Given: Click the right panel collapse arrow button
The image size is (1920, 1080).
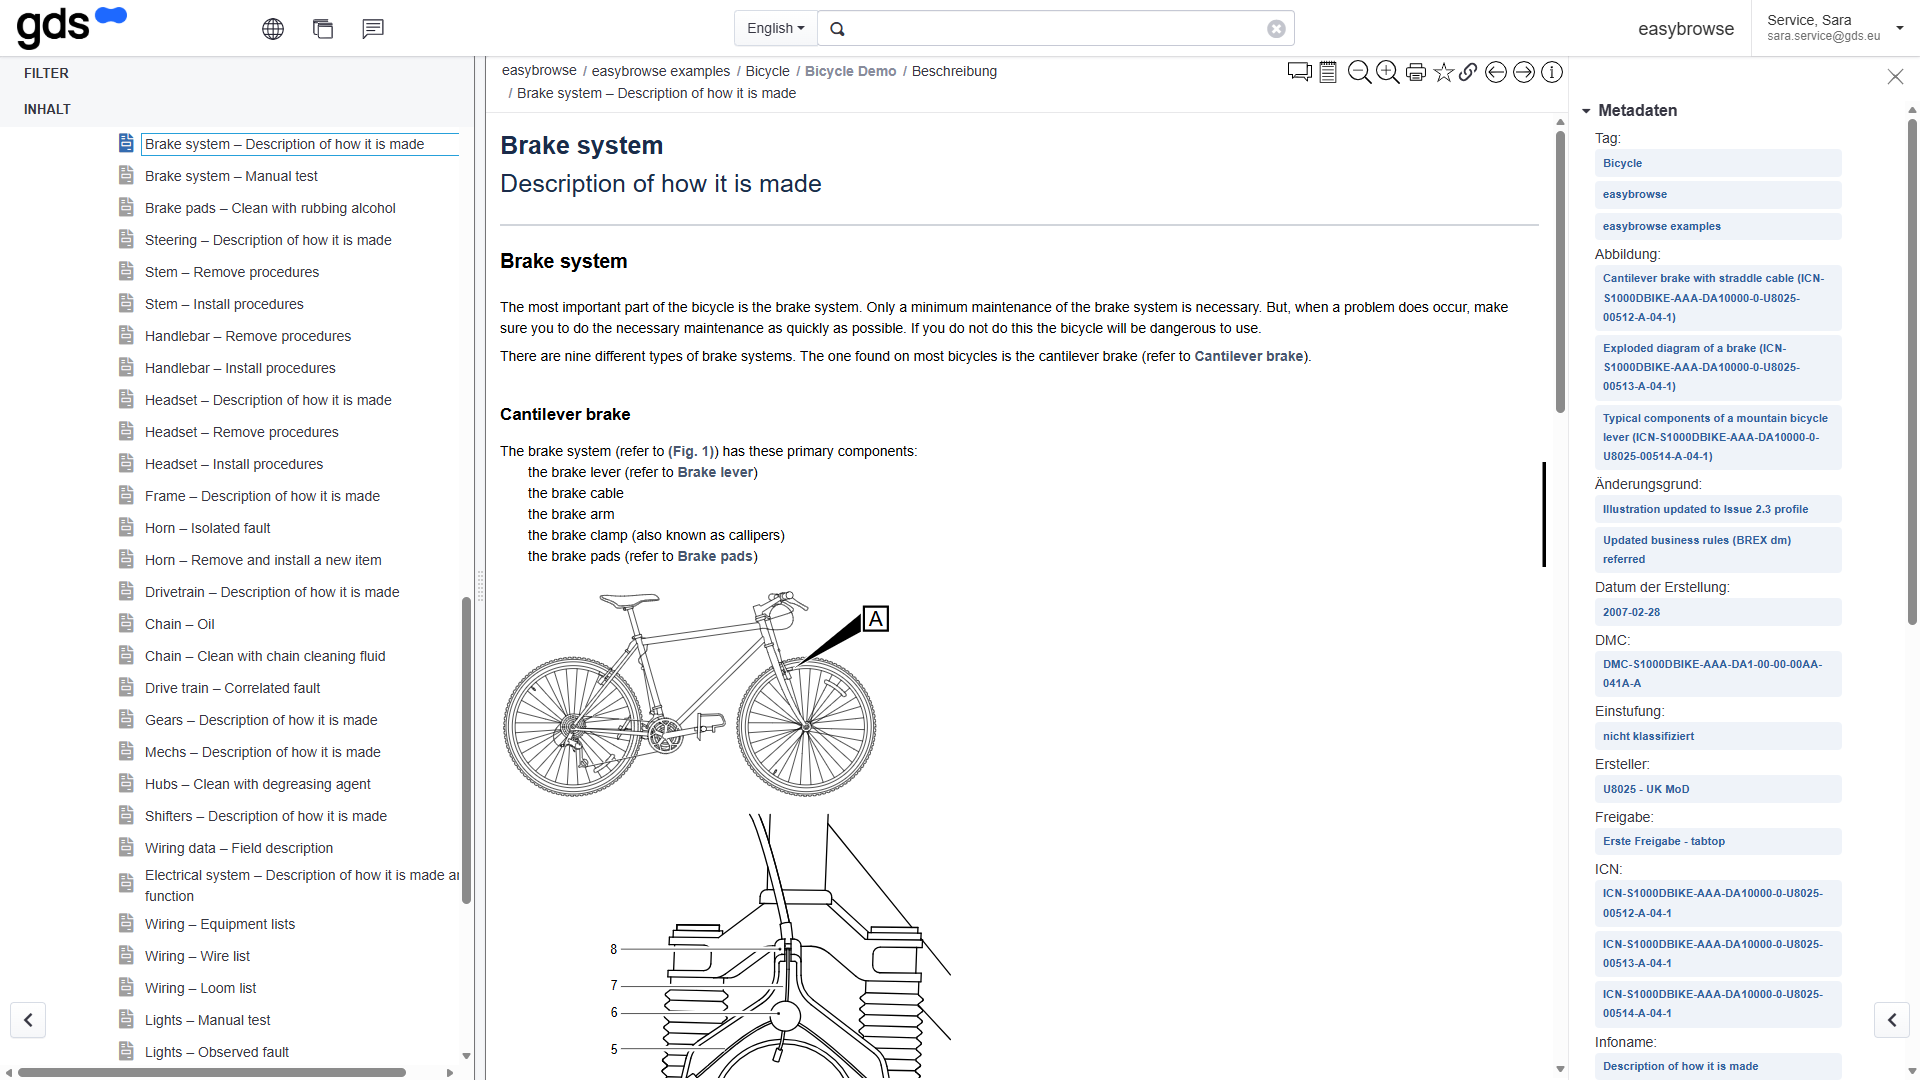Looking at the screenshot, I should [x=1892, y=1020].
